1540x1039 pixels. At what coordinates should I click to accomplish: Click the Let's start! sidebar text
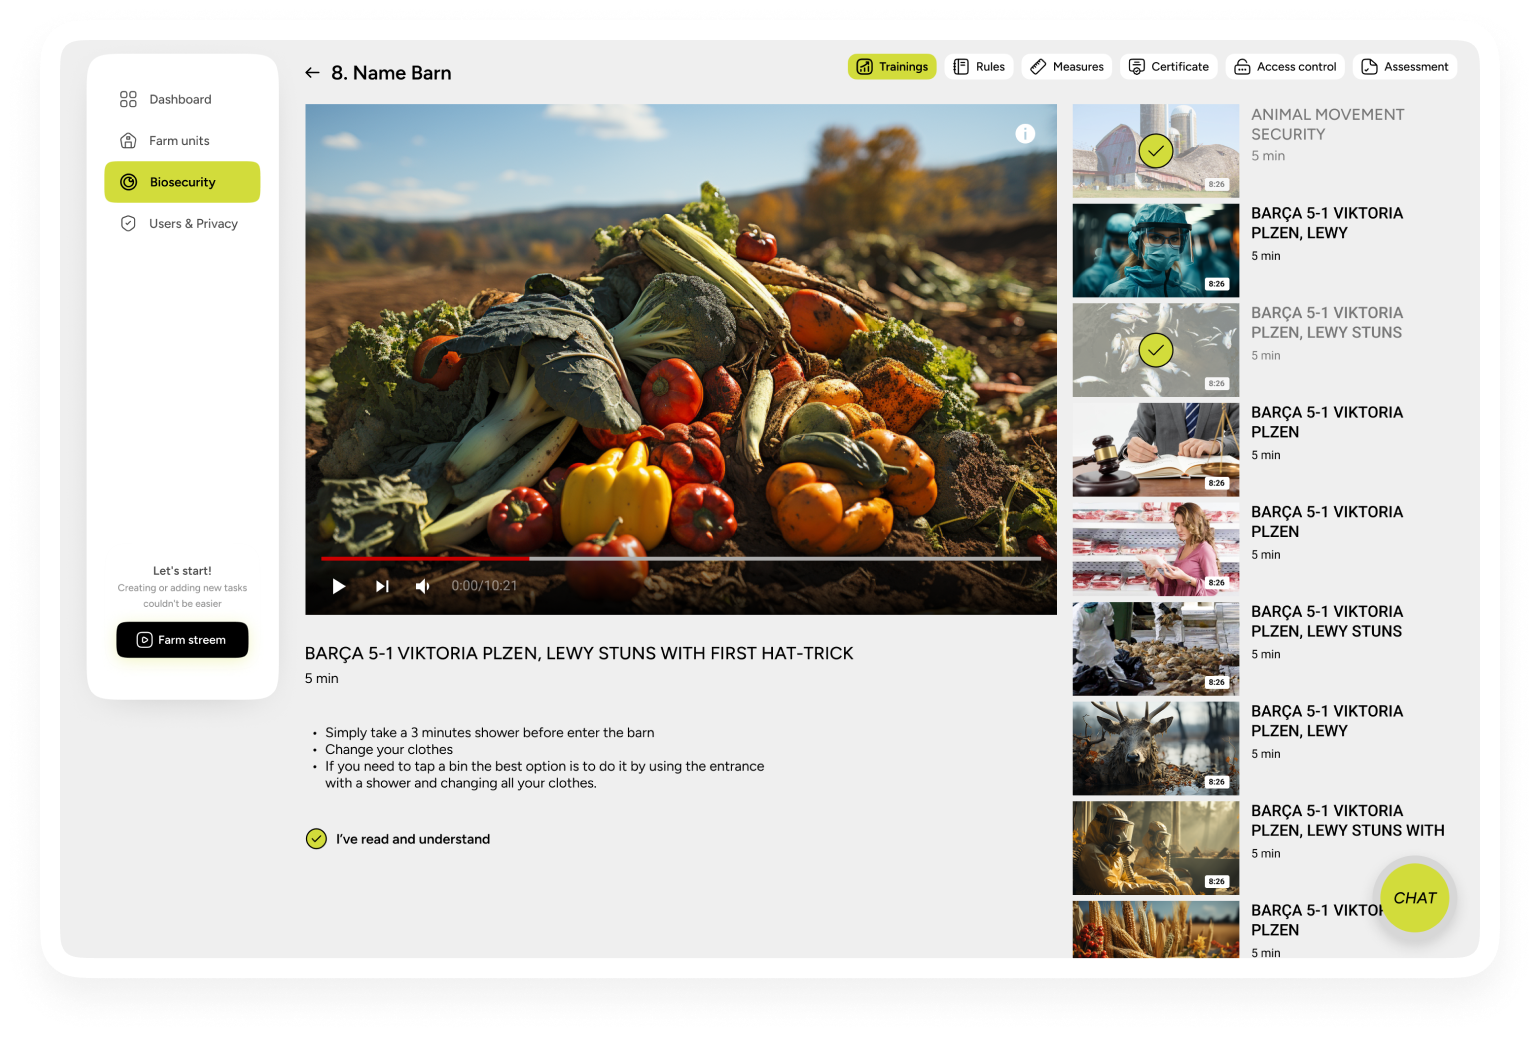(x=182, y=571)
